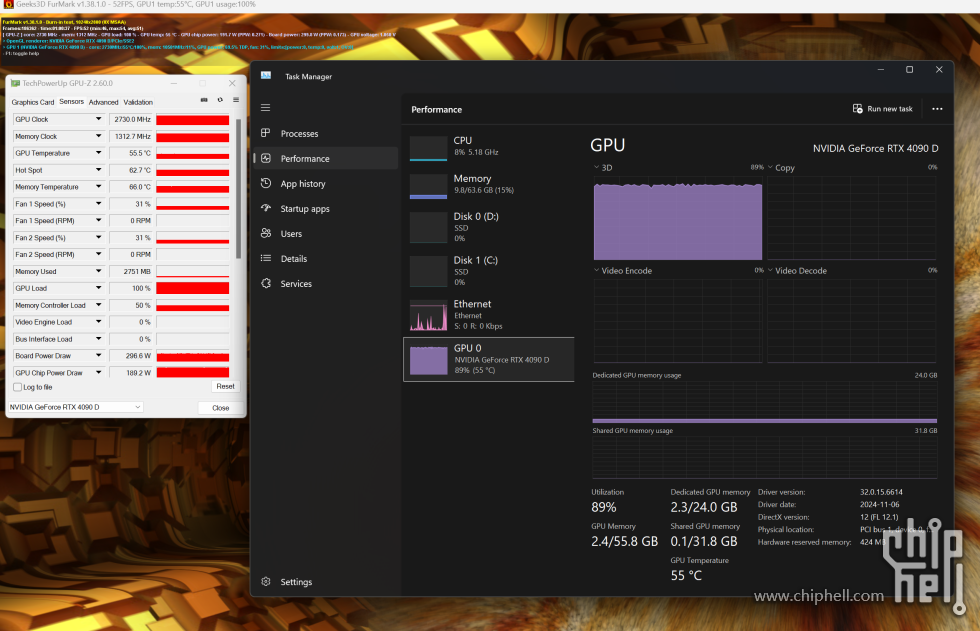Image resolution: width=980 pixels, height=631 pixels.
Task: Click the Memory Temperature 66.0 °C value
Action: (131, 187)
